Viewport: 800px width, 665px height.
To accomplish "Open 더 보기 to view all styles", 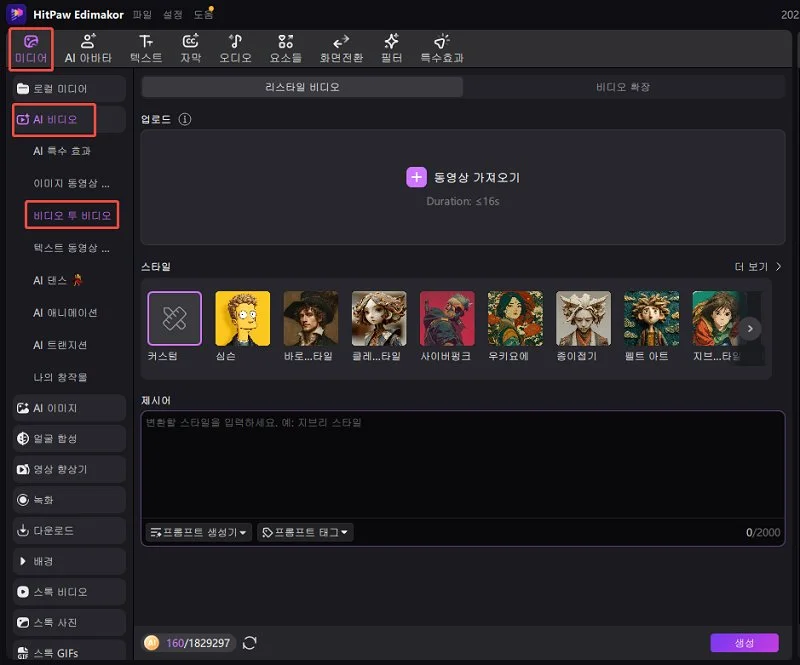I will click(x=750, y=267).
